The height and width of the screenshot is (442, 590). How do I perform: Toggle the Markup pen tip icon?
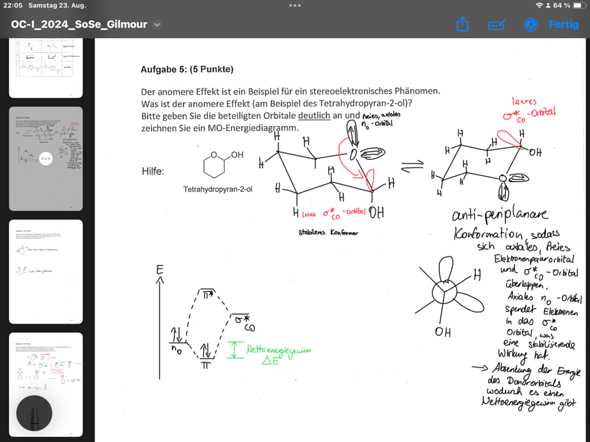(531, 25)
